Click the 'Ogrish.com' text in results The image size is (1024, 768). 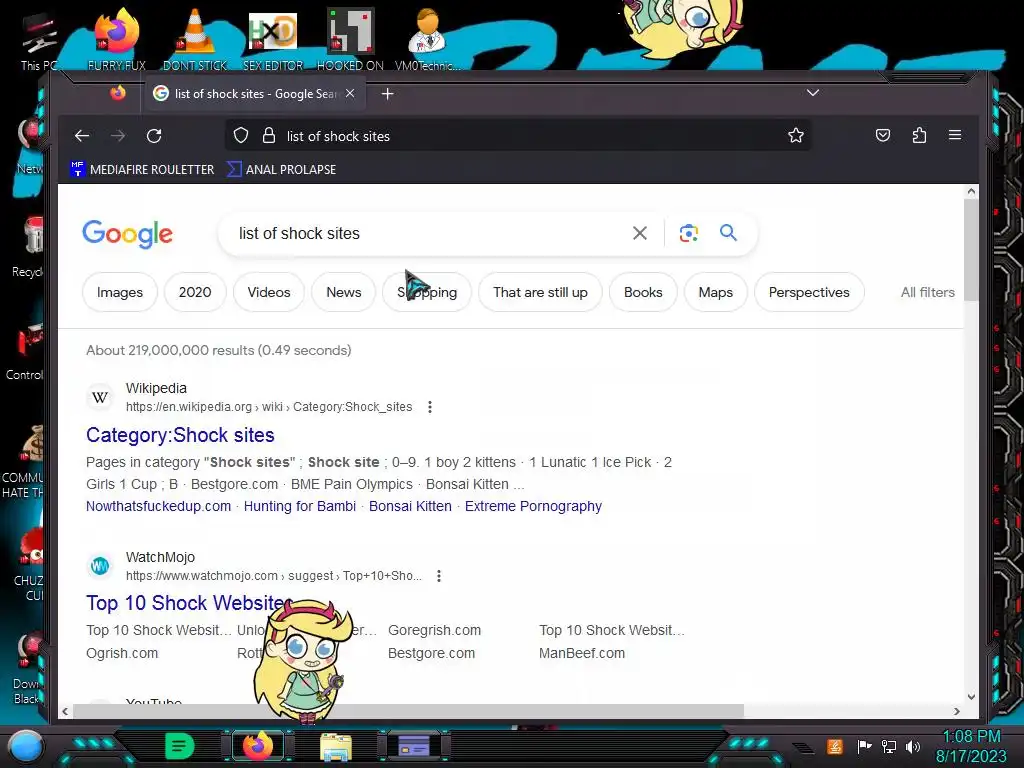point(122,654)
